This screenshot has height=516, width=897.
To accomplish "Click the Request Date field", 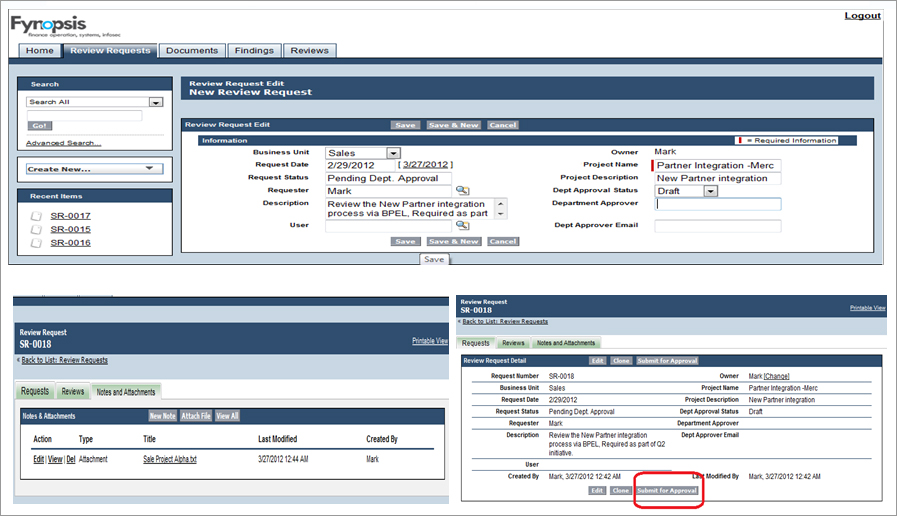I will (x=360, y=165).
